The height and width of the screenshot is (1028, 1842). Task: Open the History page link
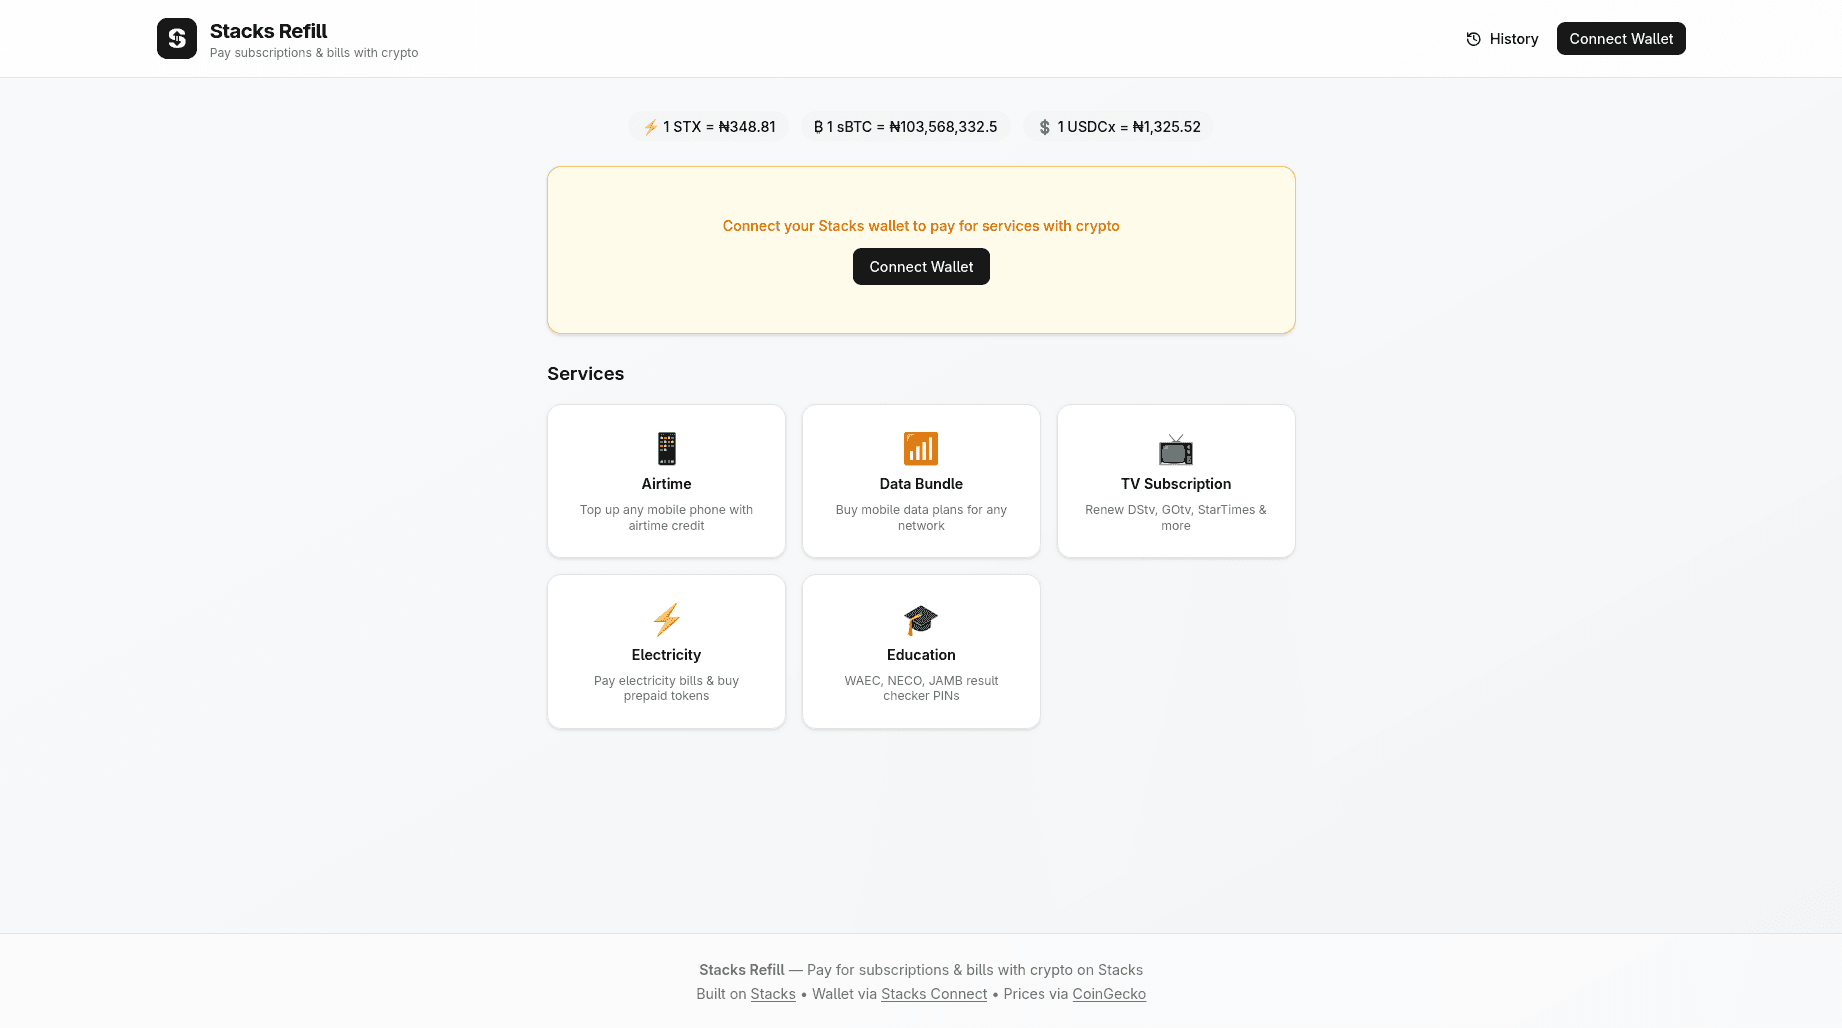tap(1502, 39)
